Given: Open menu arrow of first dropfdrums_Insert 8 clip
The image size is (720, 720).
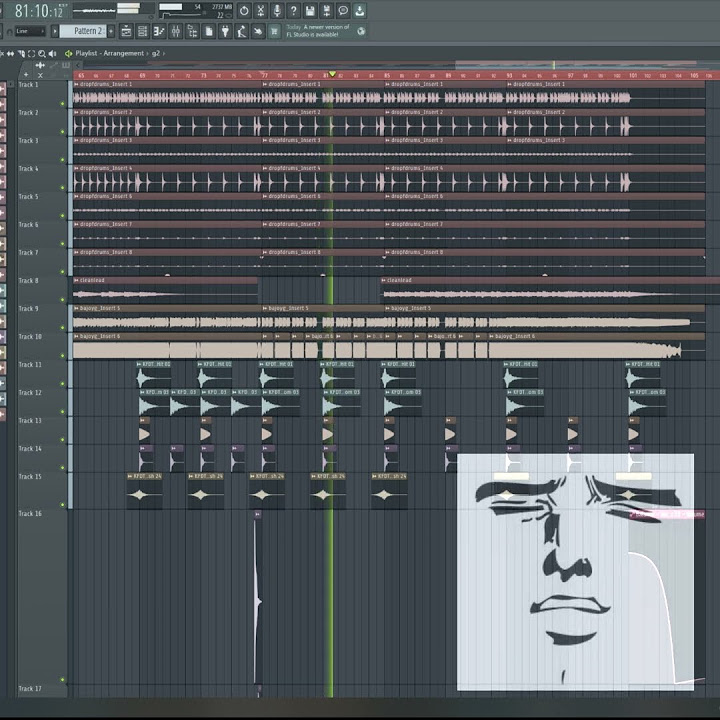Looking at the screenshot, I should (76, 252).
